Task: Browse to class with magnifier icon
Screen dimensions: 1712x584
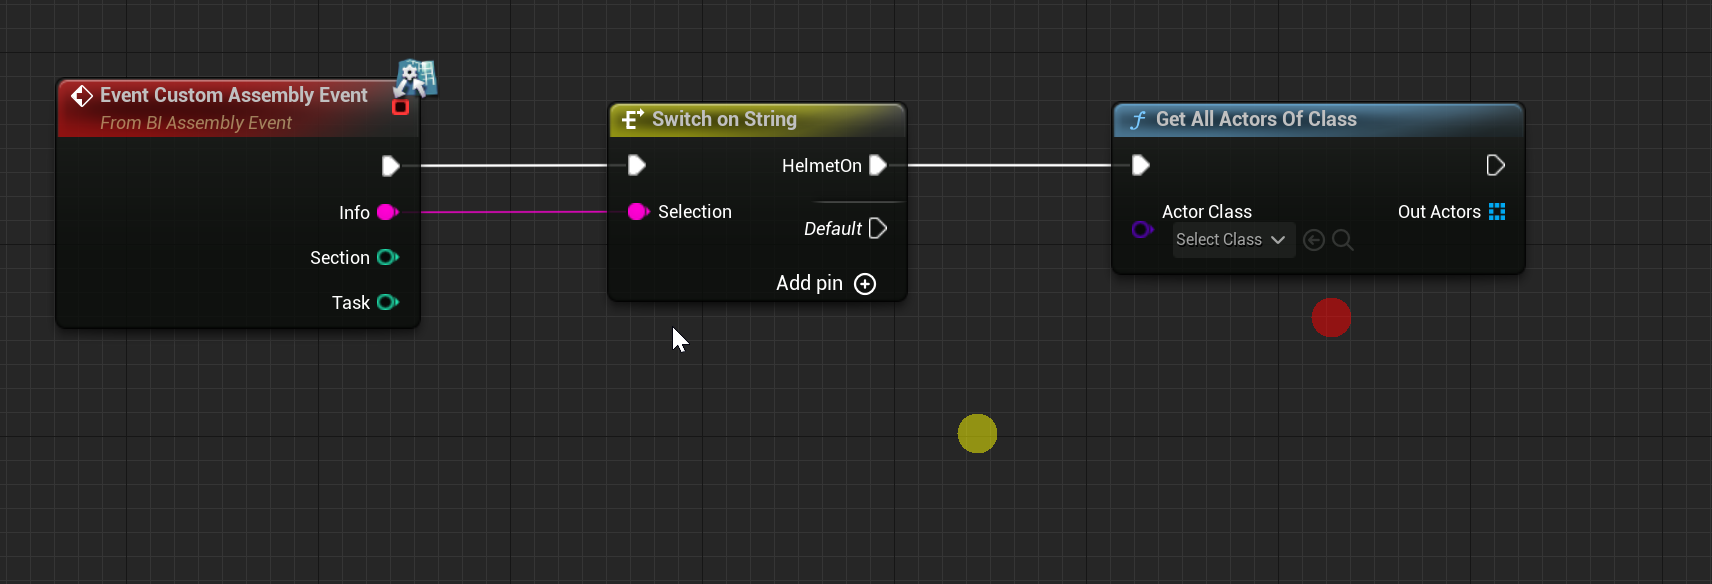Action: pyautogui.click(x=1343, y=240)
